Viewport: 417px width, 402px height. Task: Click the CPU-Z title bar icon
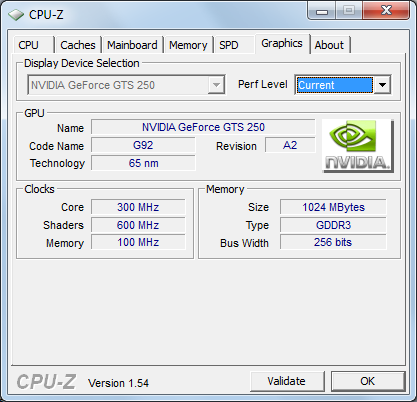pos(16,15)
